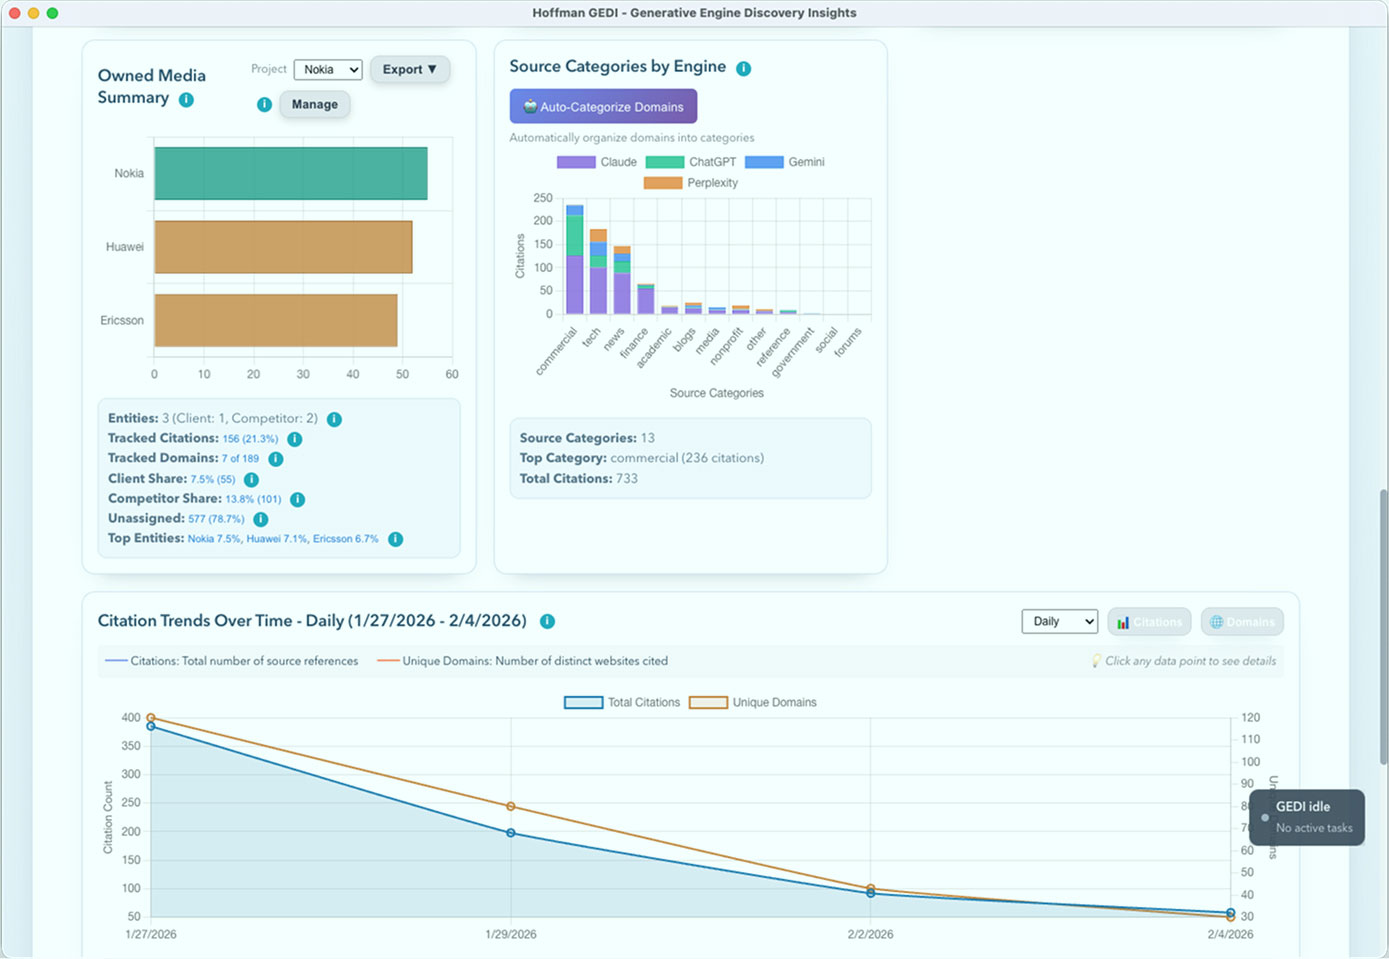The image size is (1389, 959).
Task: Toggle Unique Domains legend item
Action: coord(753,702)
